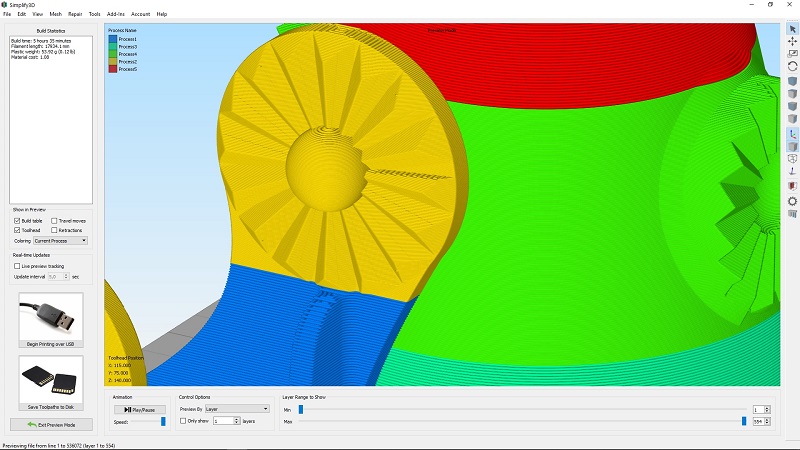Click the animation Speed slider handle
This screenshot has height=450, width=800.
point(163,421)
